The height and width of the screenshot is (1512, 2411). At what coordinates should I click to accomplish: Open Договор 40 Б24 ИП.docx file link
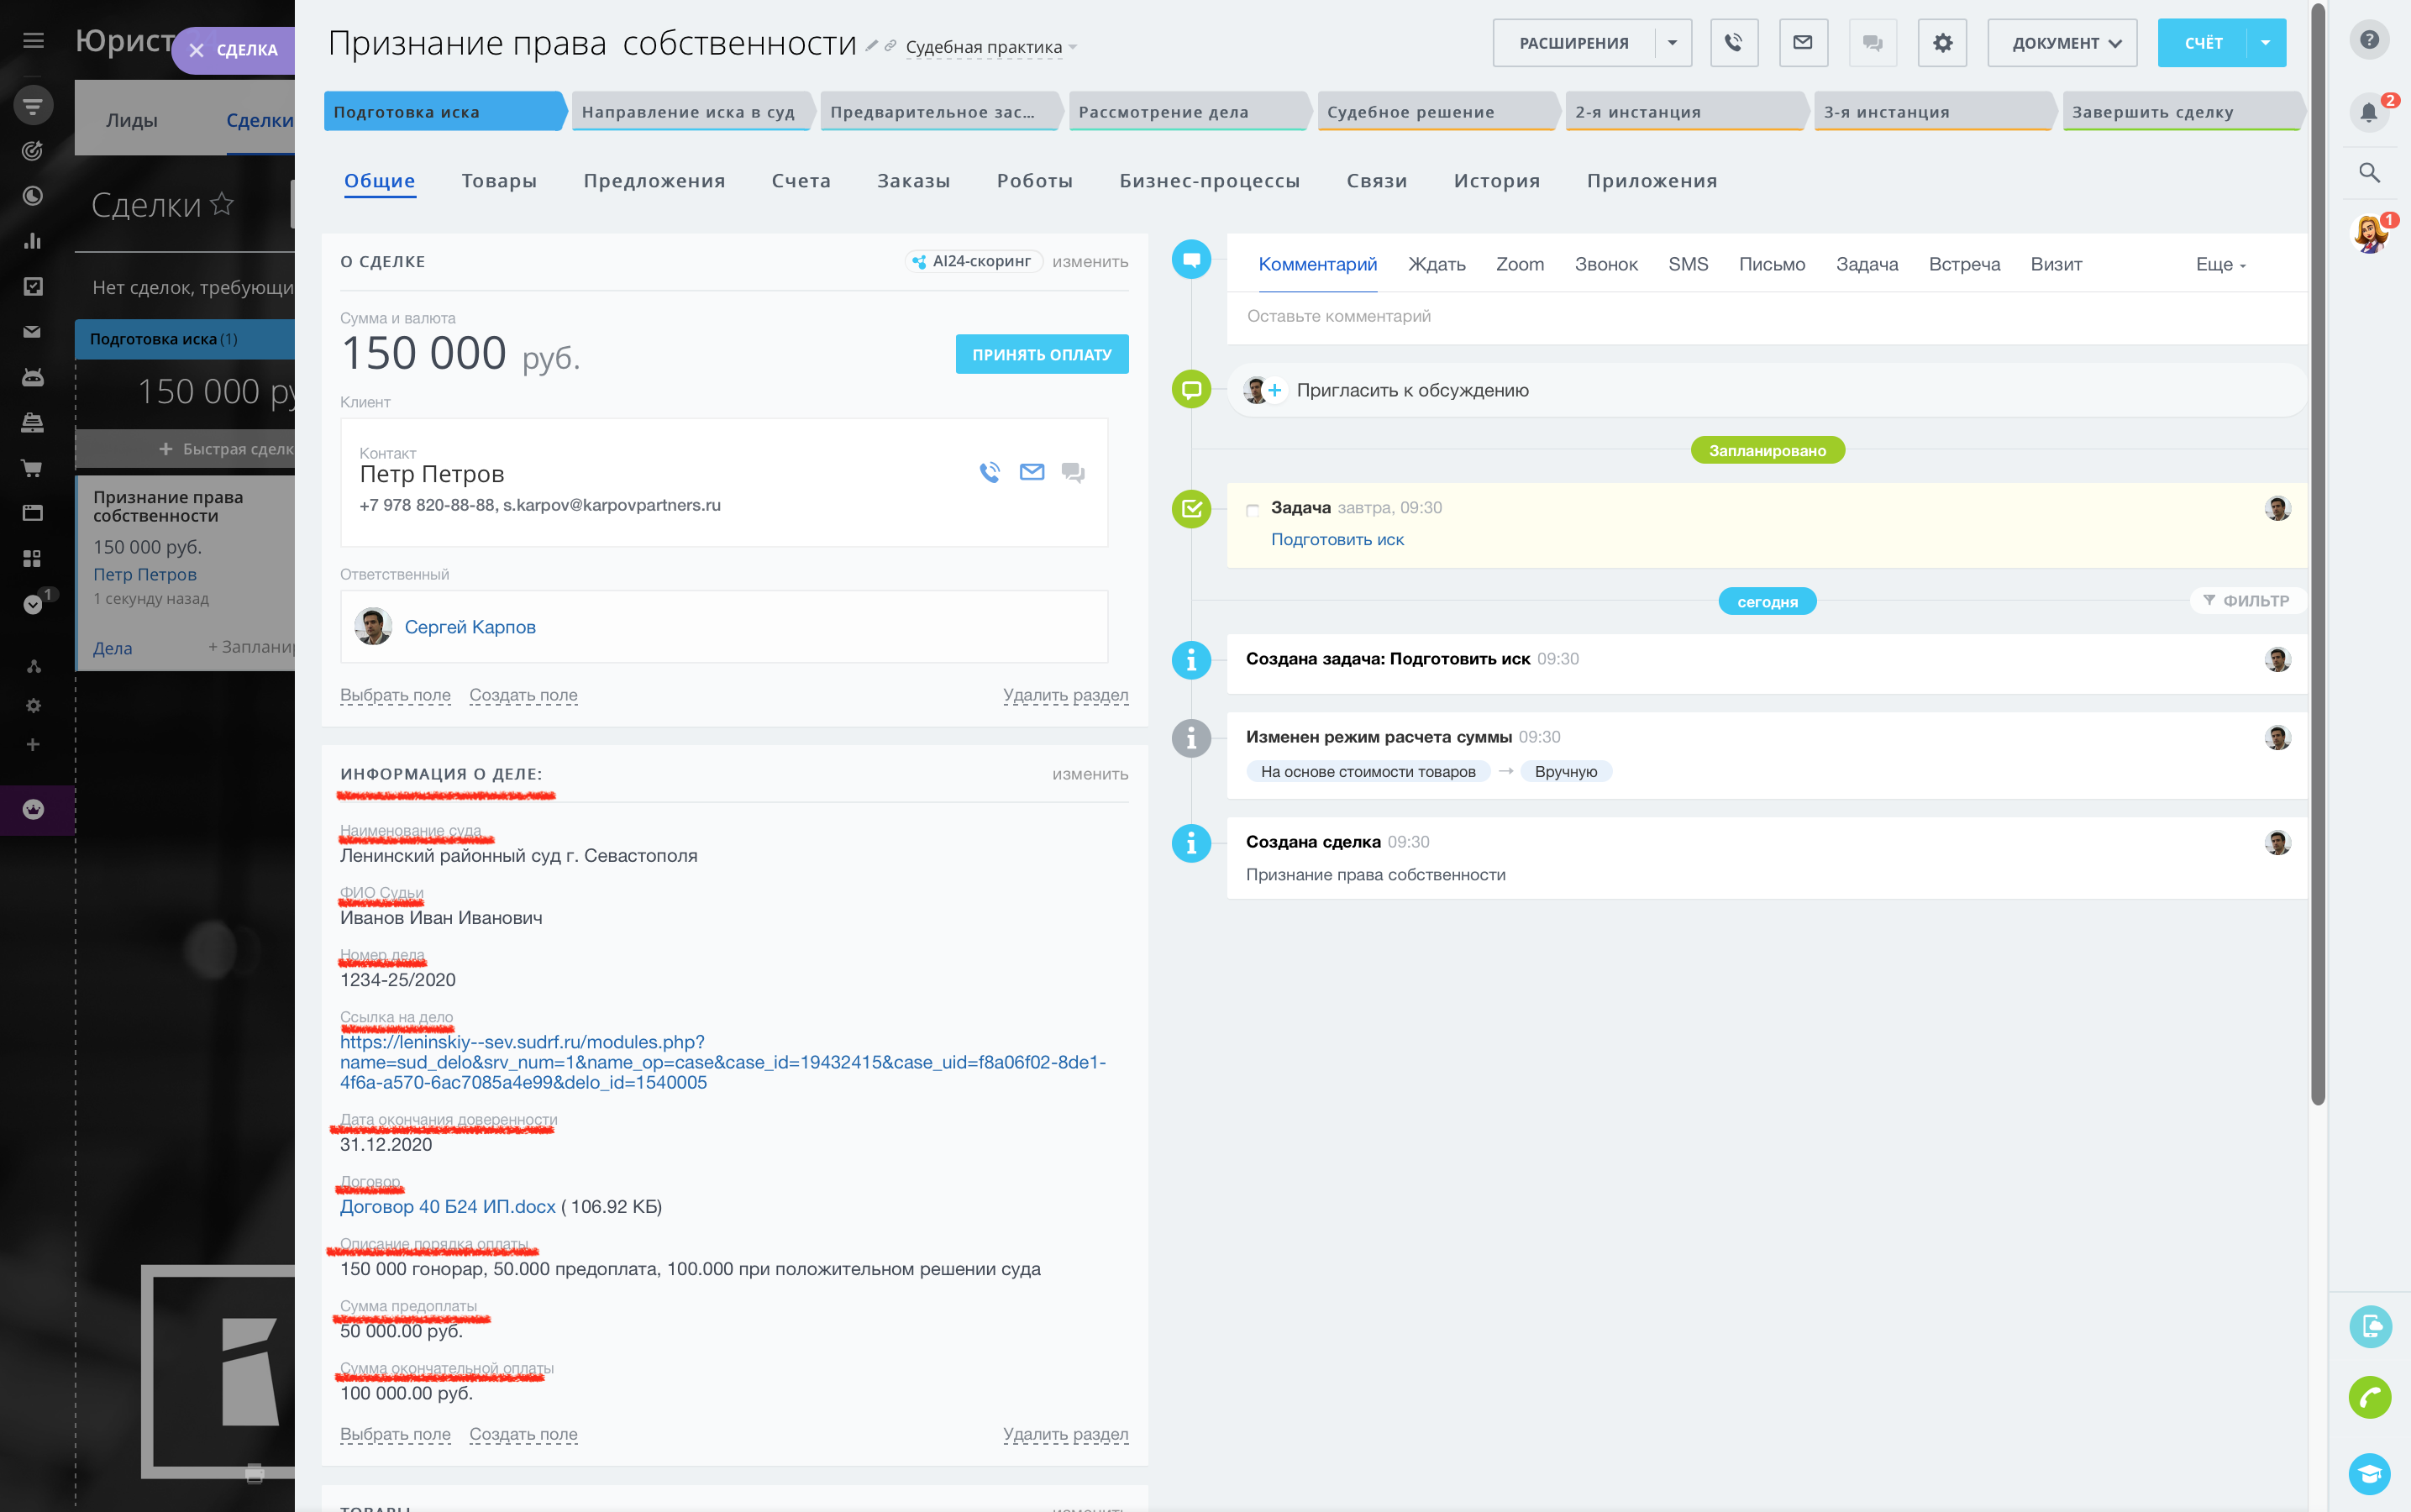(x=447, y=1206)
